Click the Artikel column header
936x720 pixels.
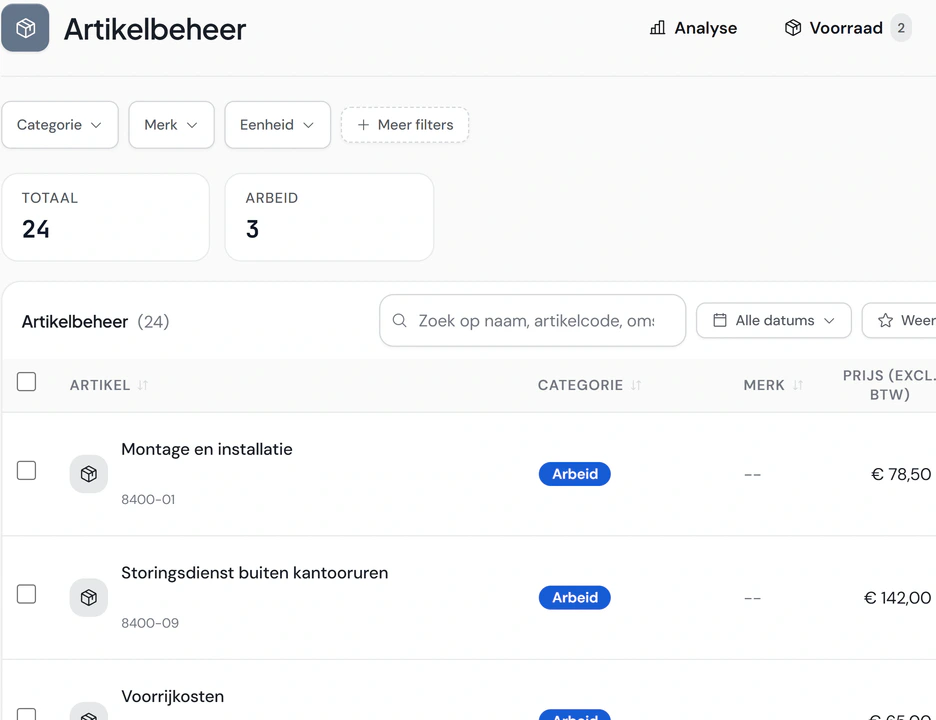(x=100, y=385)
